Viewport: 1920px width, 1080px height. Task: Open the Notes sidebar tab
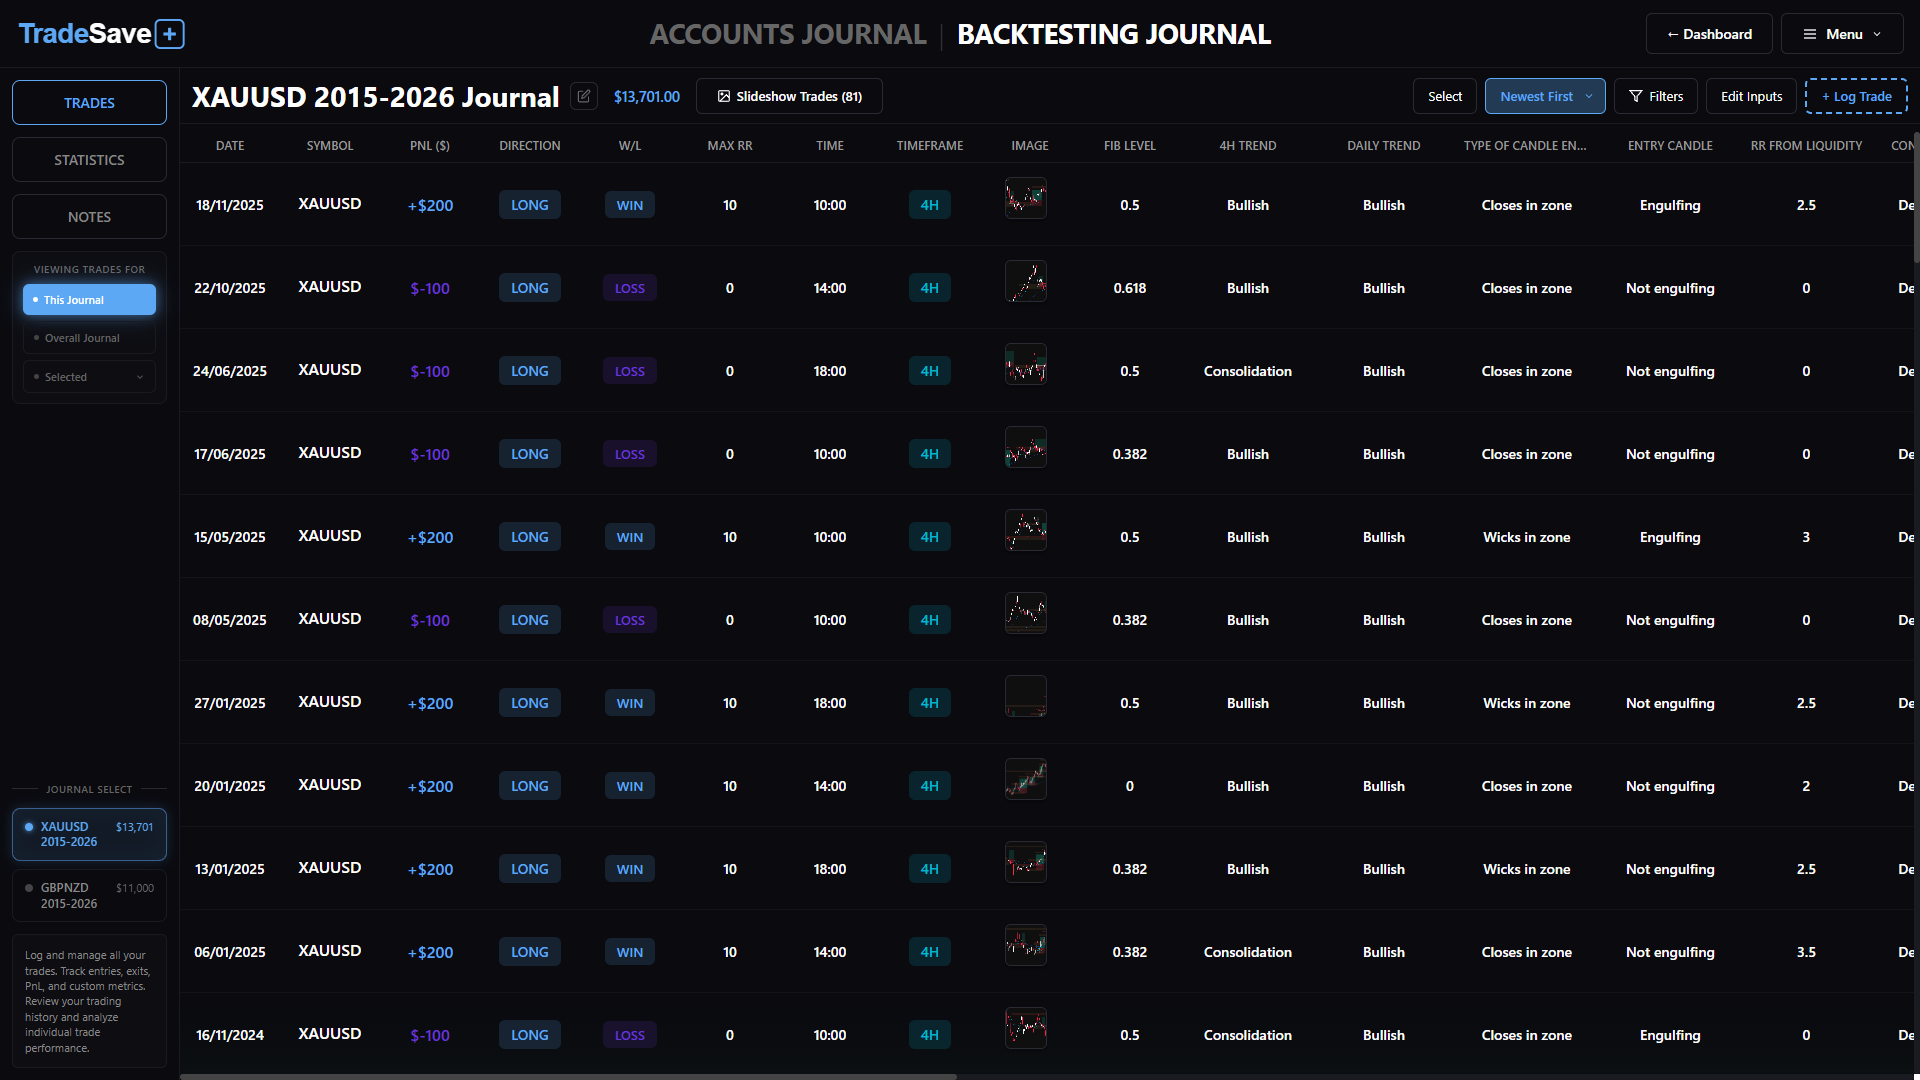[89, 217]
